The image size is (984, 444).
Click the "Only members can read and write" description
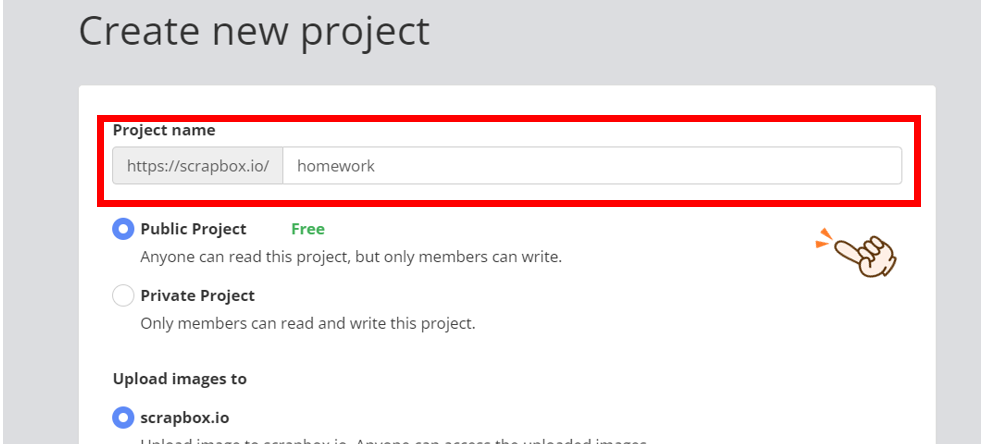coord(308,324)
